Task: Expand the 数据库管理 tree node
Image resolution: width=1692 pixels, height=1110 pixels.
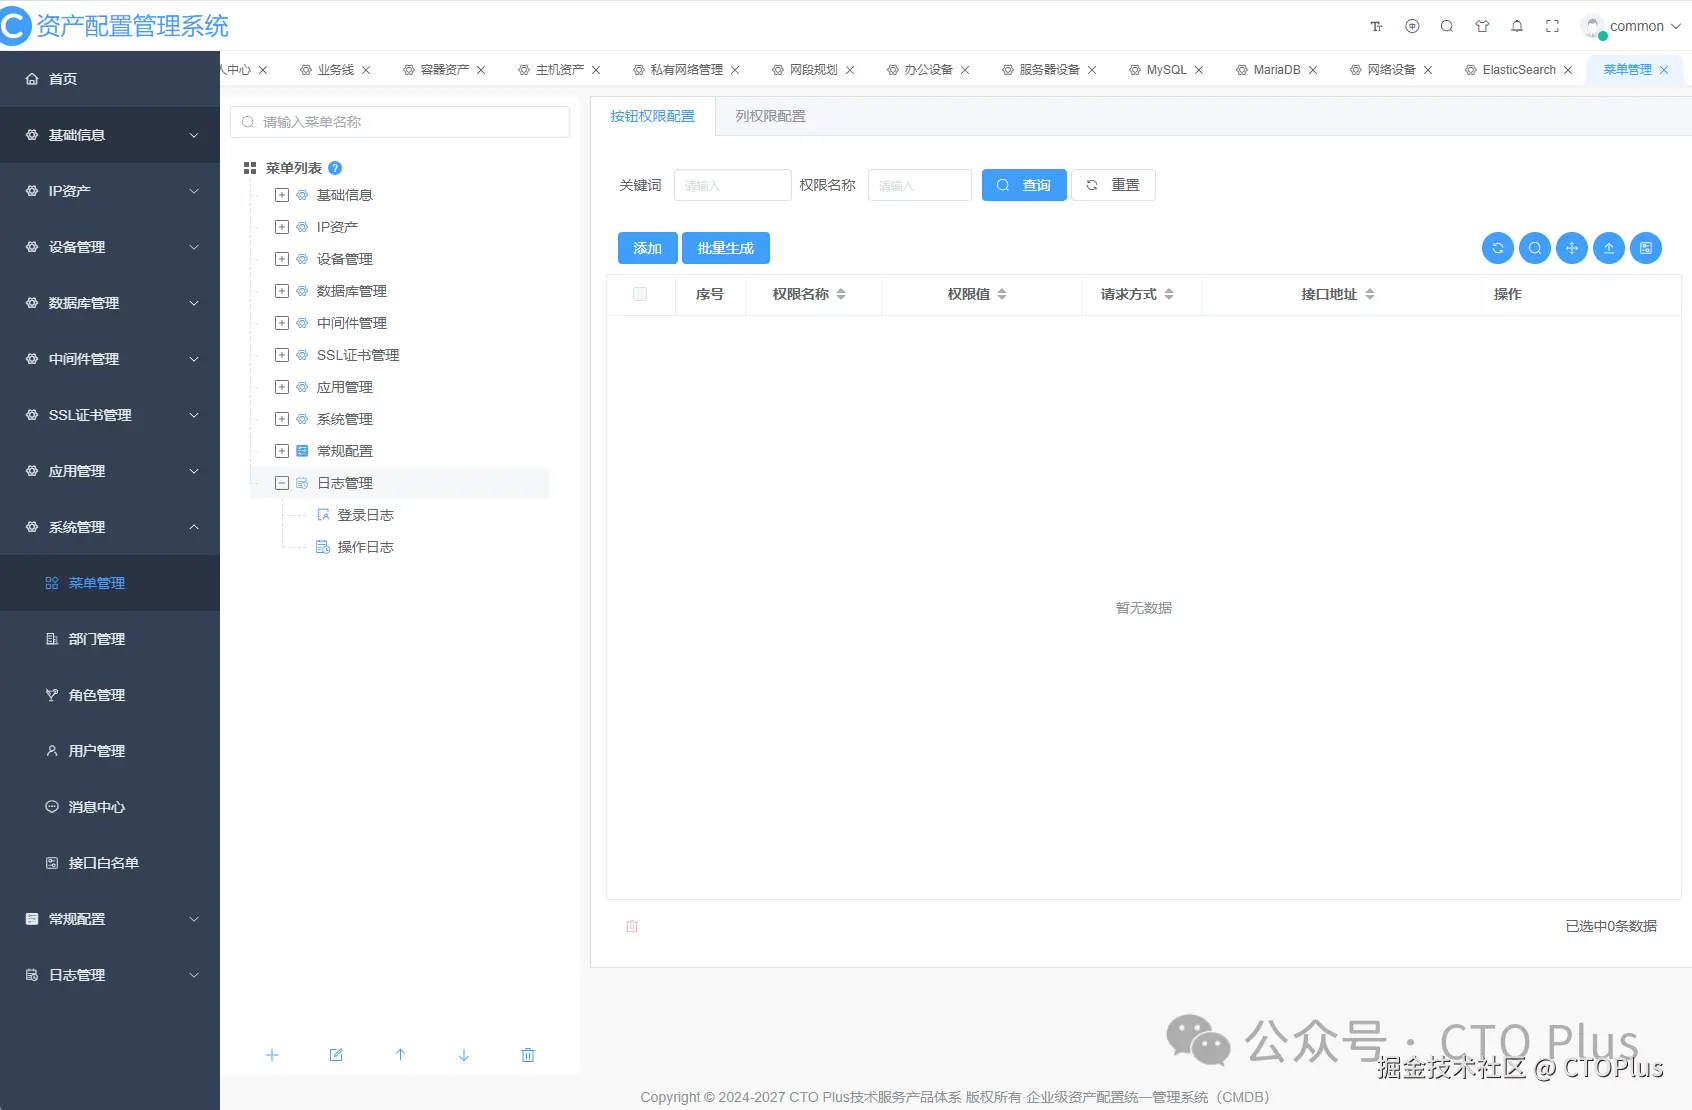Action: click(x=281, y=291)
